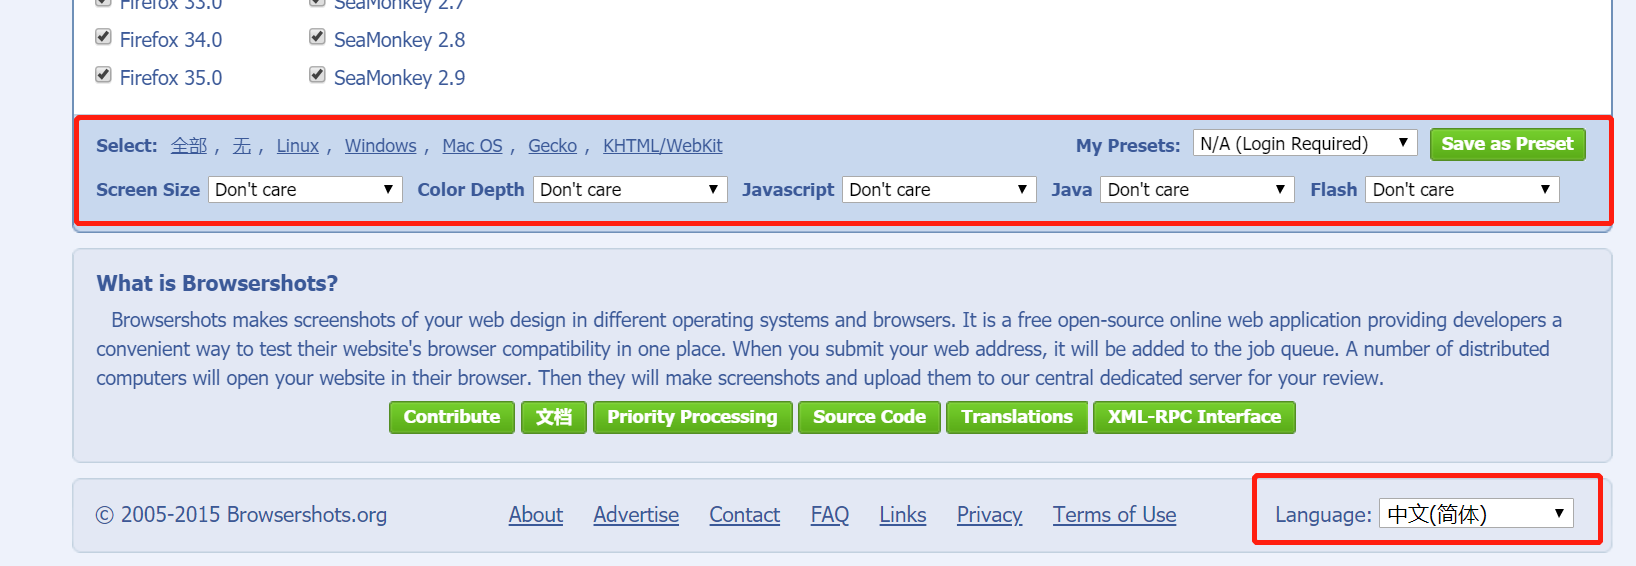Click the 文档 documentation button
The width and height of the screenshot is (1636, 566).
point(554,417)
